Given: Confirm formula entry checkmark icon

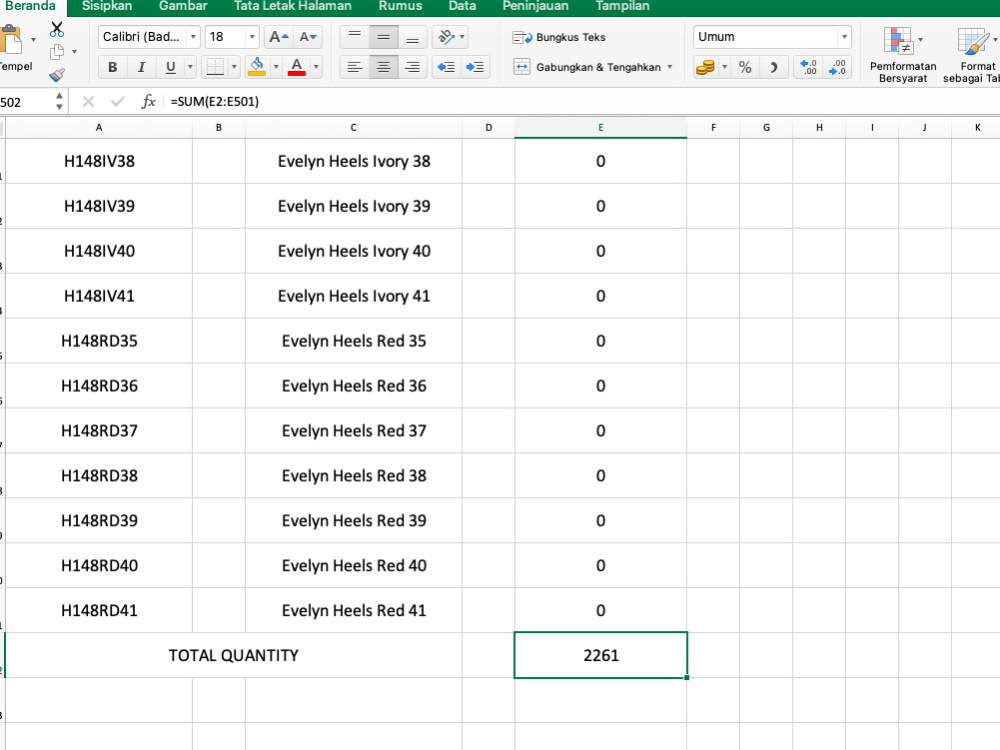Looking at the screenshot, I should tap(117, 101).
